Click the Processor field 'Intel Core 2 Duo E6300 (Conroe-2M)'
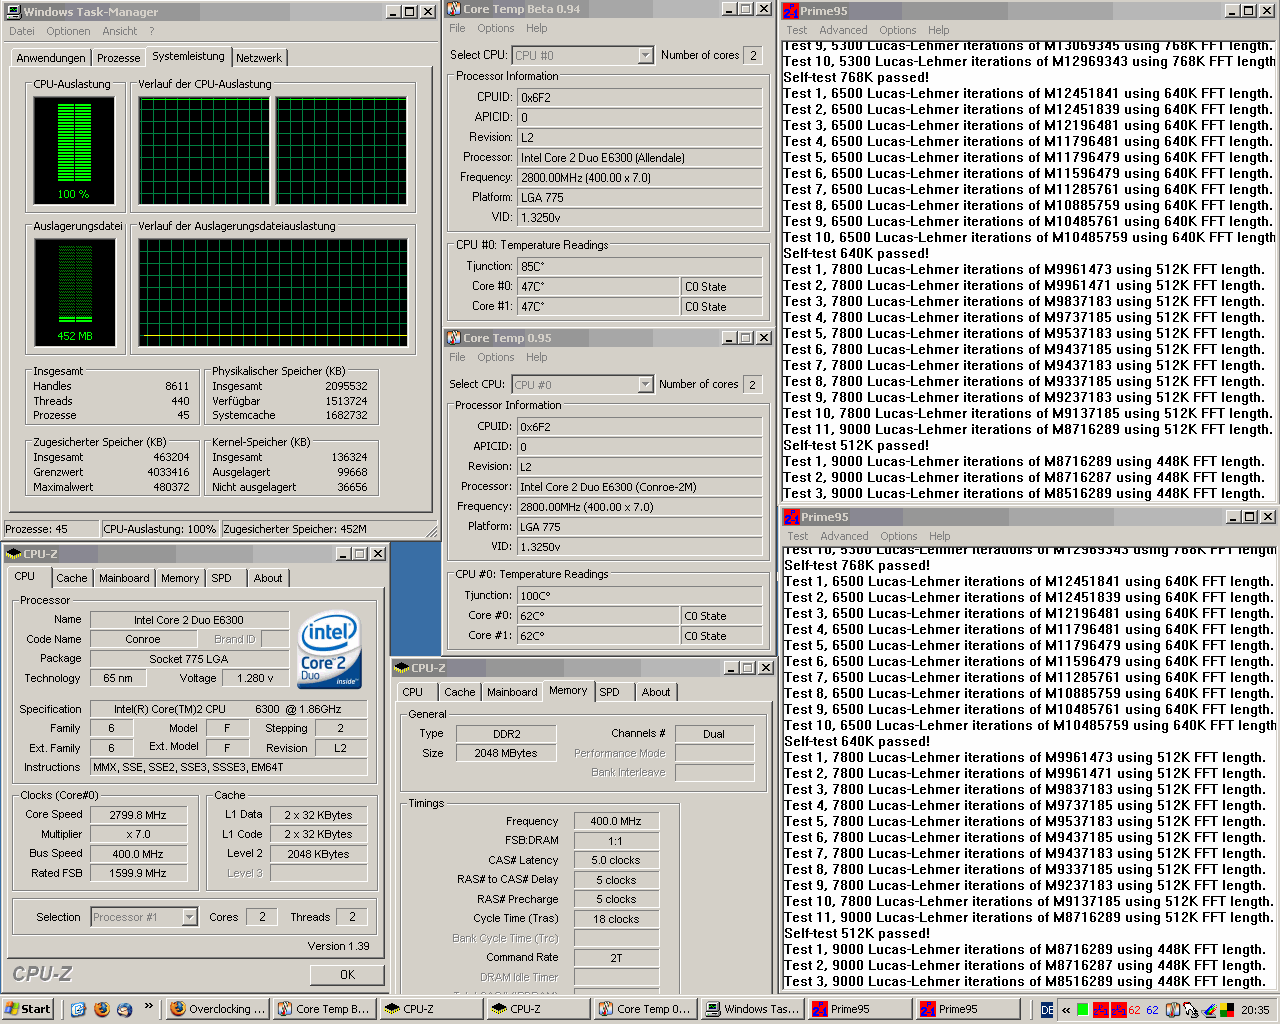Viewport: 1280px width, 1024px height. 640,487
